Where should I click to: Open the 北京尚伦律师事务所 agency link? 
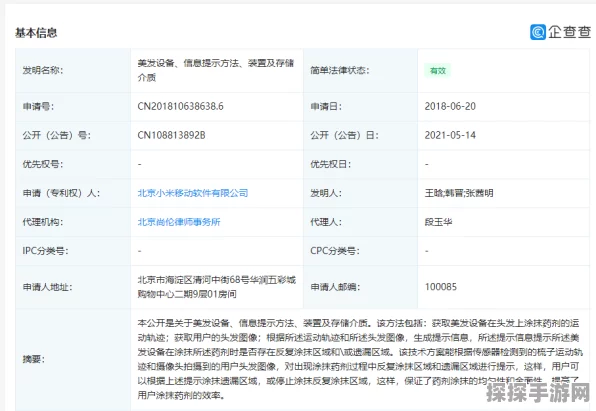click(x=179, y=222)
